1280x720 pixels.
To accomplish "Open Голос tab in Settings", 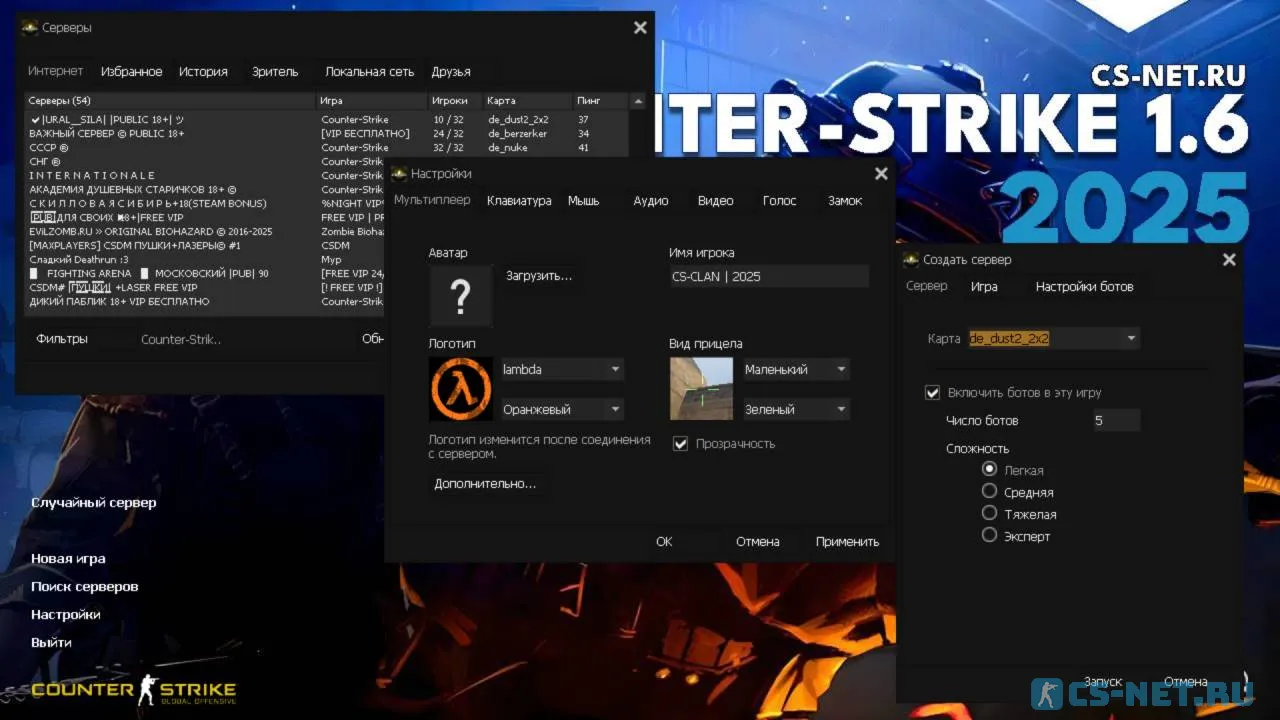I will coord(780,201).
